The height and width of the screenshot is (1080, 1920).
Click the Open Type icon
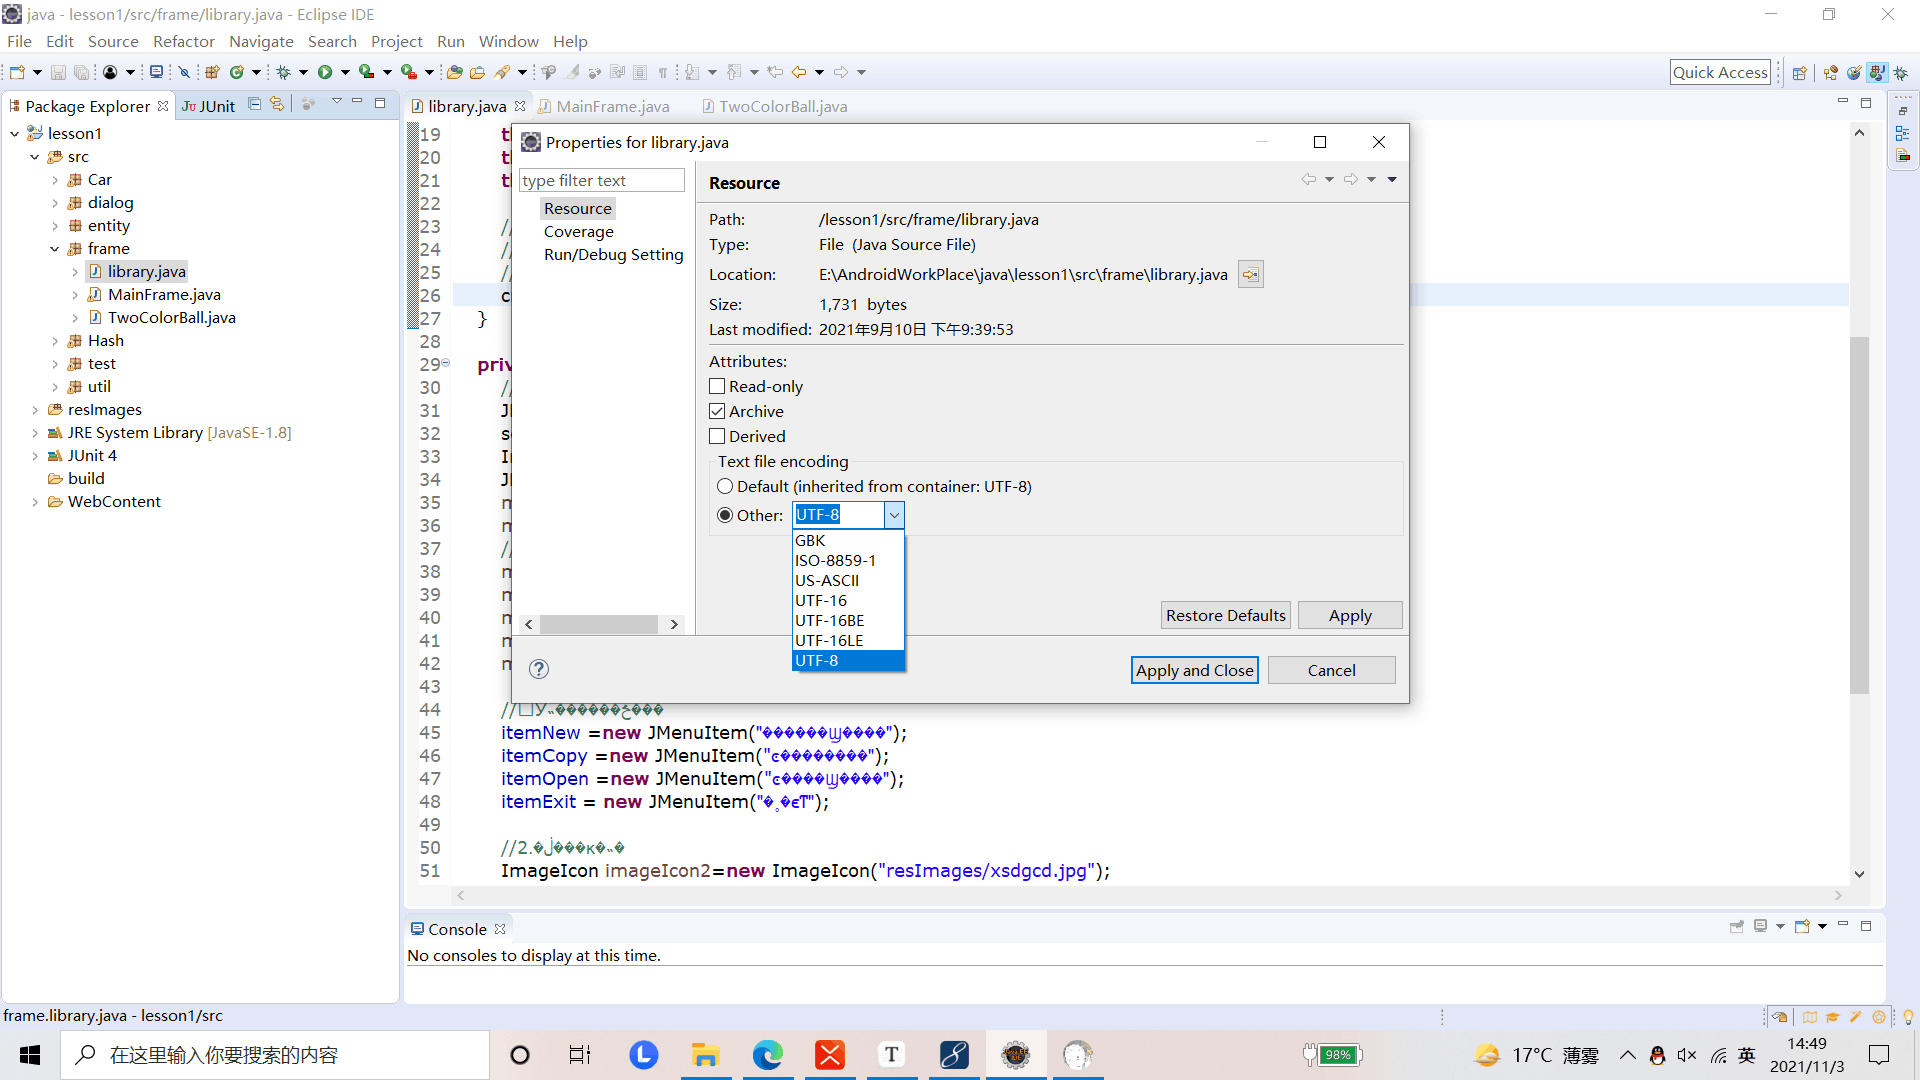[x=455, y=72]
